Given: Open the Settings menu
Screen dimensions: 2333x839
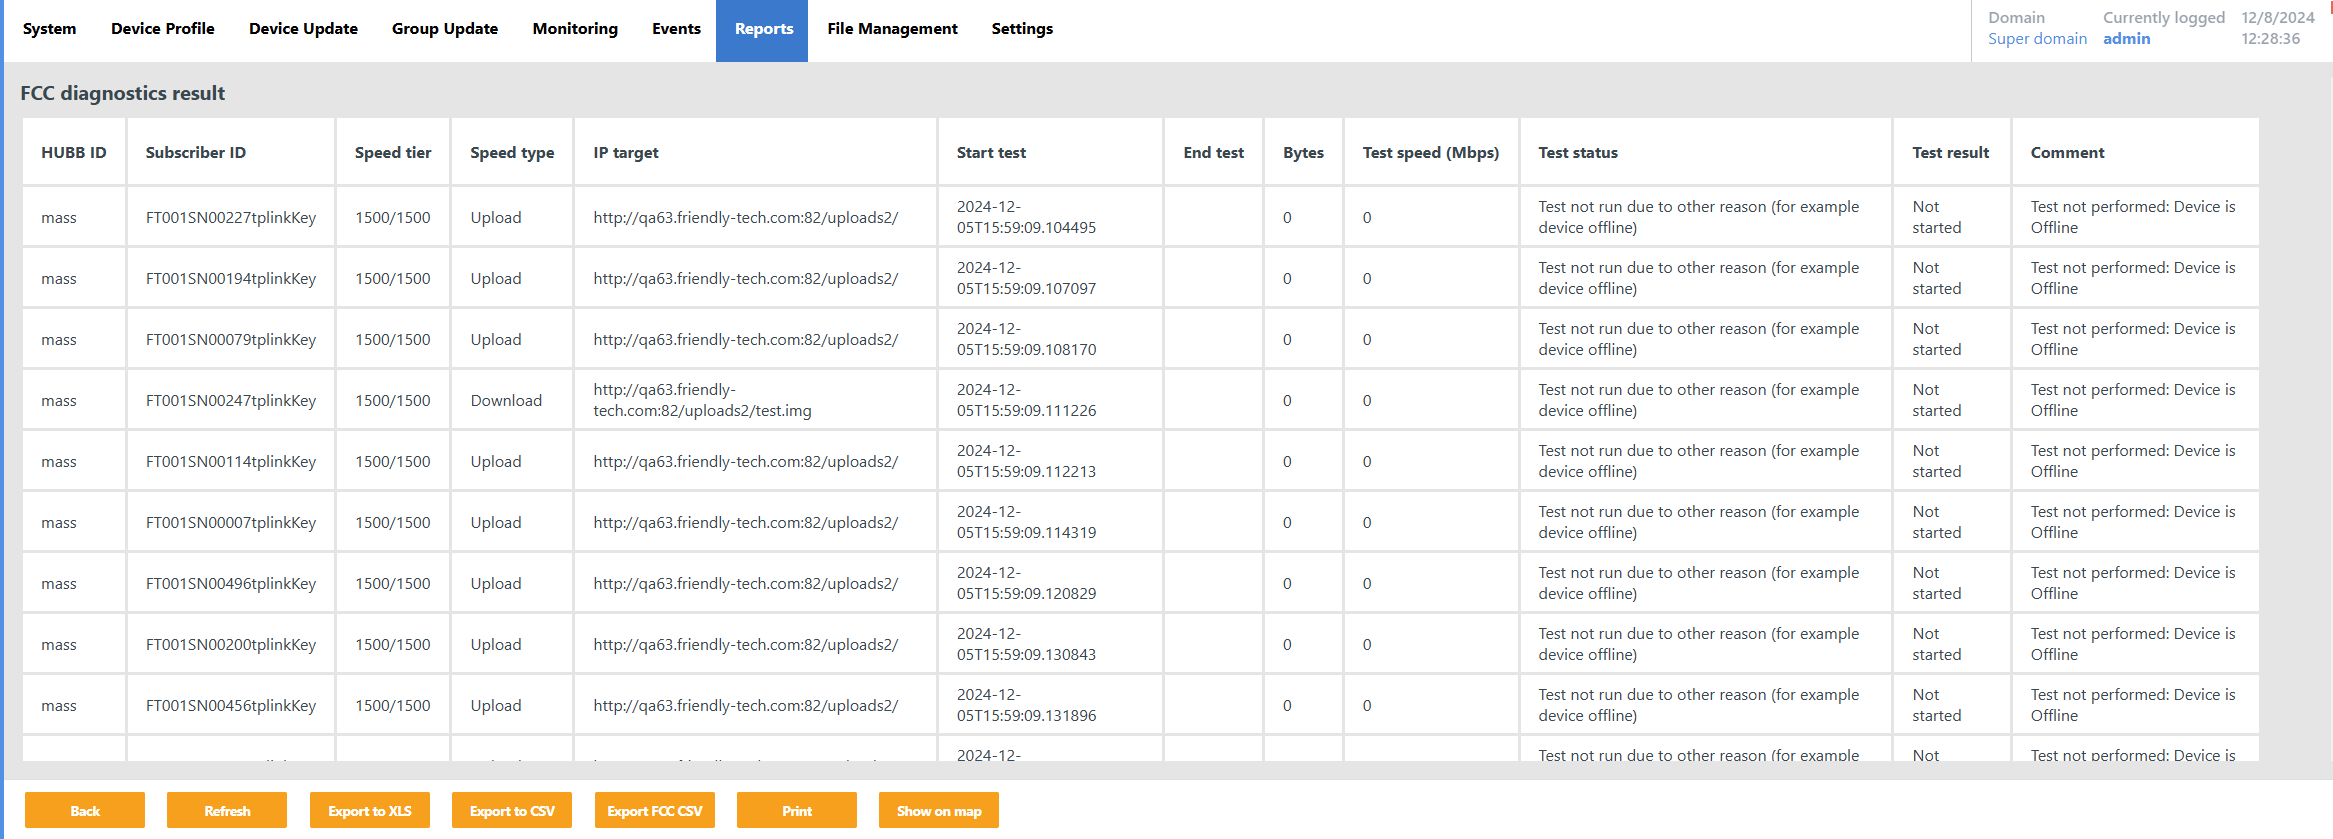Looking at the screenshot, I should tap(1022, 29).
